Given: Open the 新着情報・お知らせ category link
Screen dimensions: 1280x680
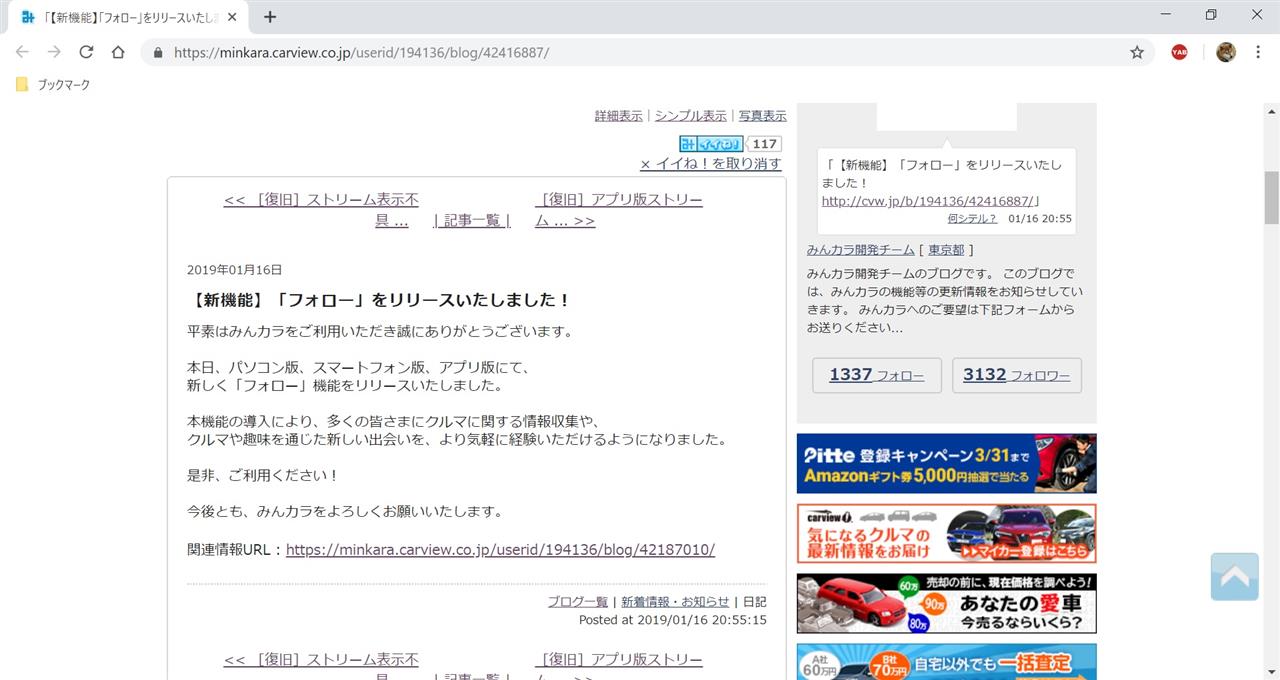Looking at the screenshot, I should pos(675,602).
